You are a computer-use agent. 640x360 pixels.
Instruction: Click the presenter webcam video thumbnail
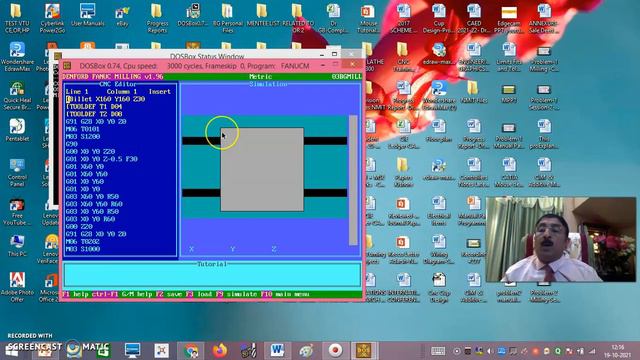(561, 240)
